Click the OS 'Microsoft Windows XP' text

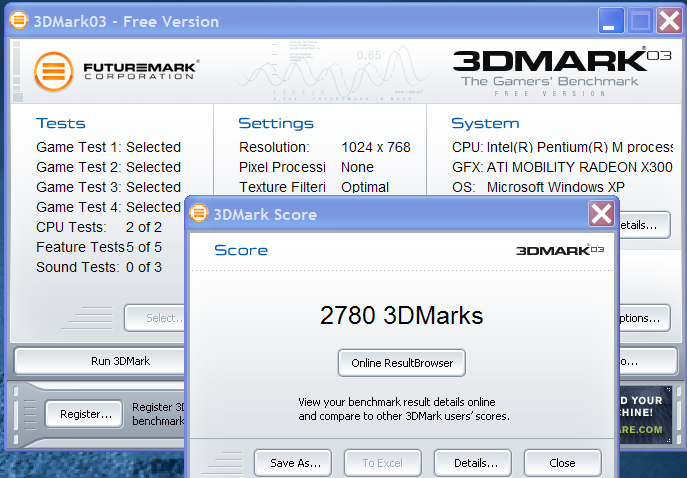pos(556,187)
